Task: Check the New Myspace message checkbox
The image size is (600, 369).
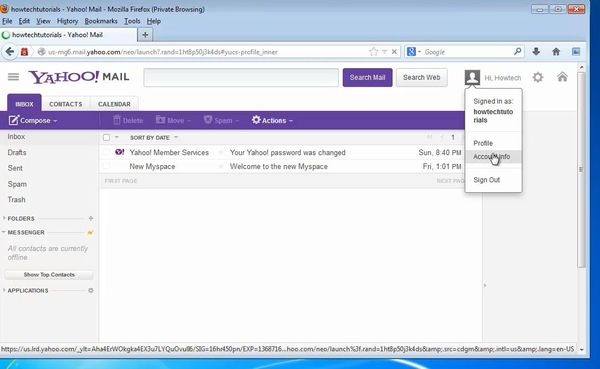Action: (106, 167)
